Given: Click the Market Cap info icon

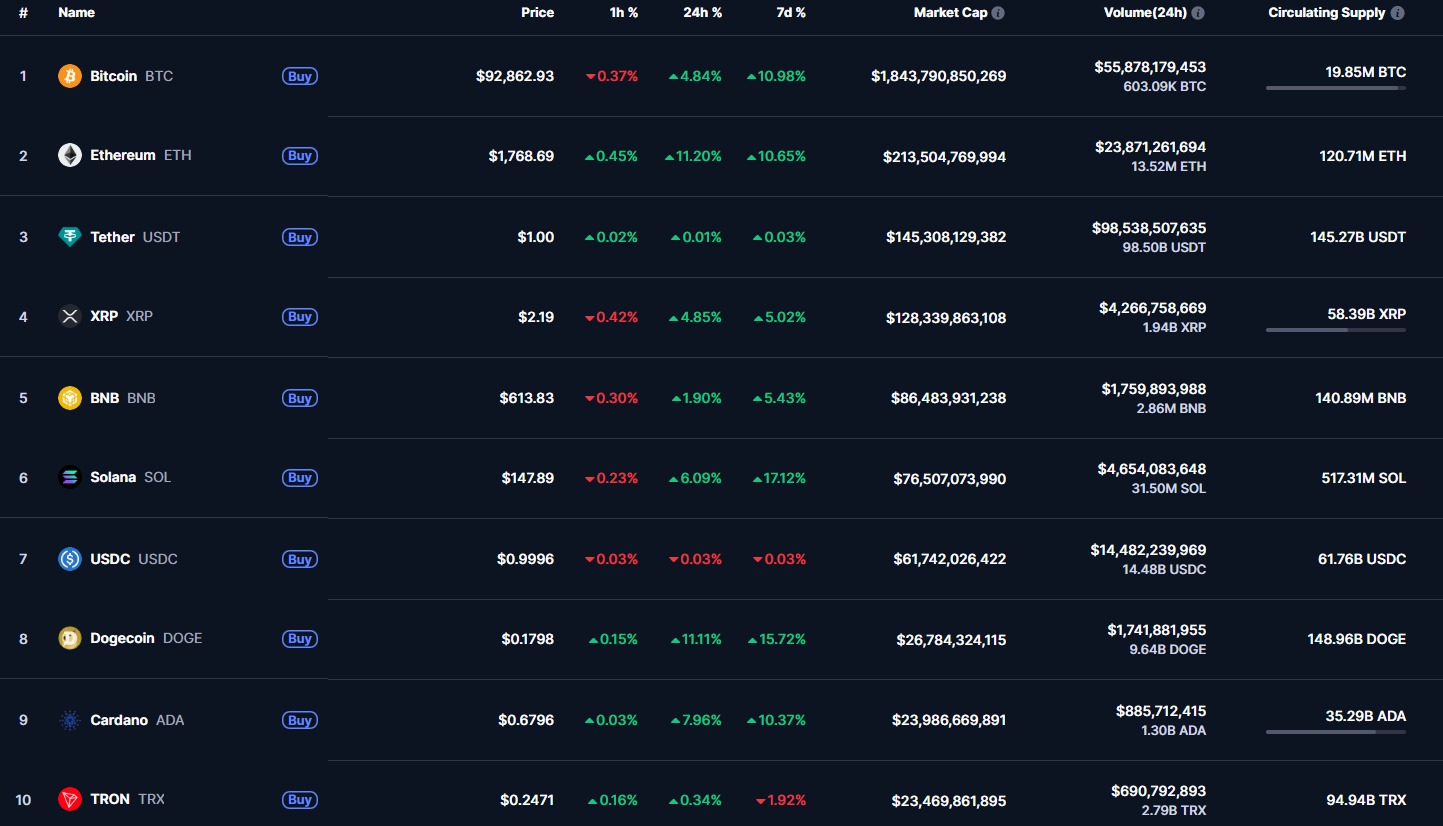Looking at the screenshot, I should [998, 13].
